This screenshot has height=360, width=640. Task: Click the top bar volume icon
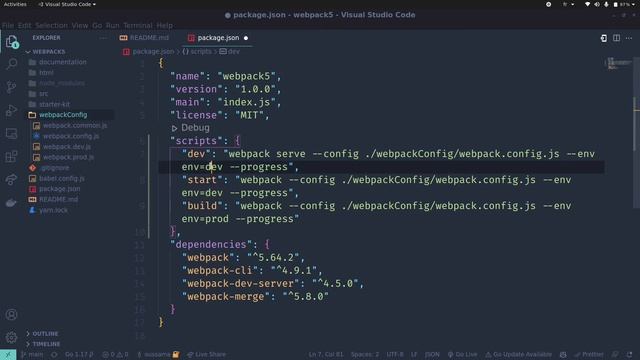597,4
